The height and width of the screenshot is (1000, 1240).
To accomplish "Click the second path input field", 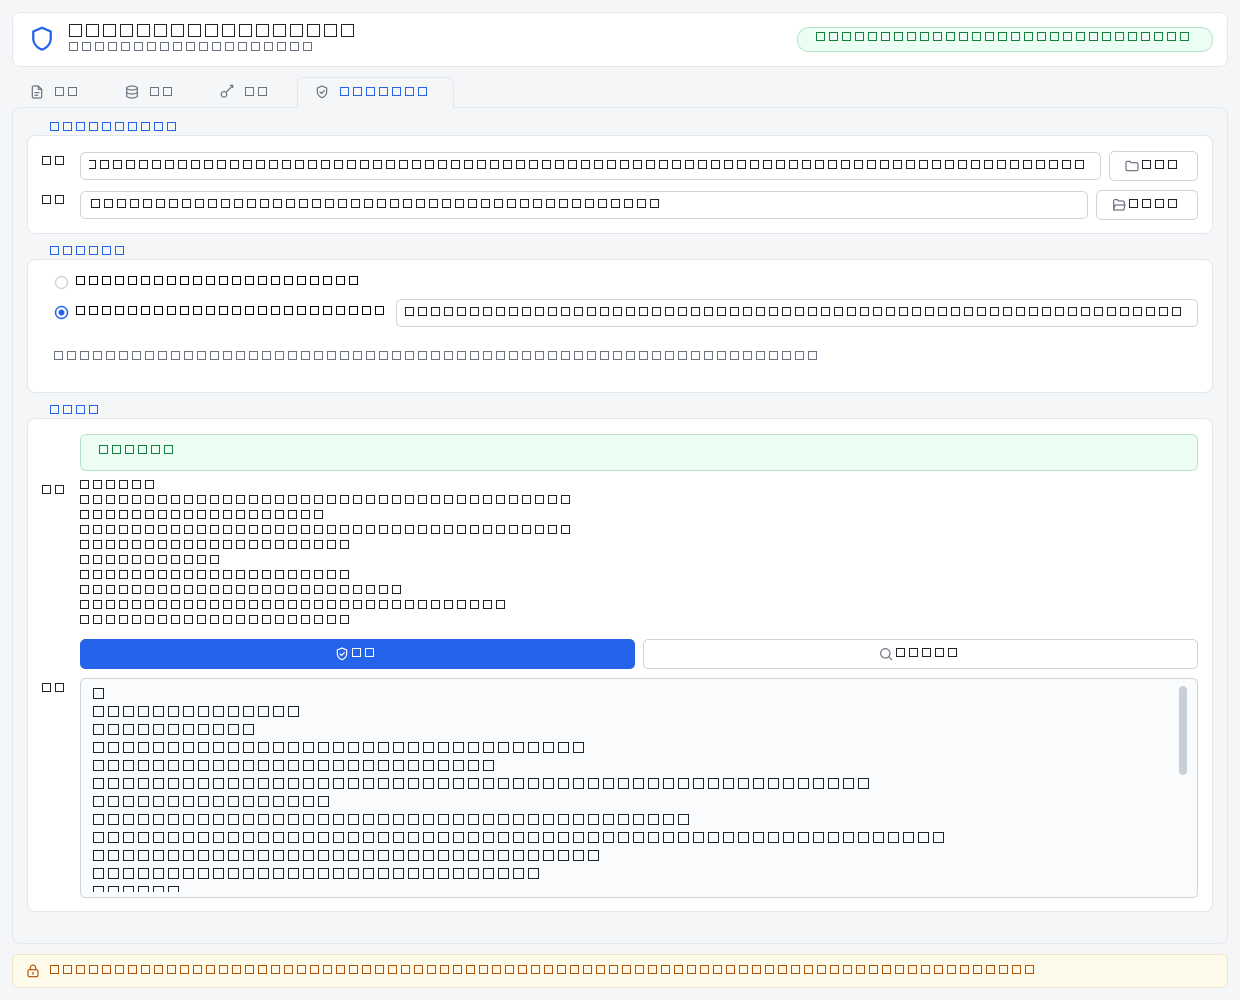I will 584,205.
